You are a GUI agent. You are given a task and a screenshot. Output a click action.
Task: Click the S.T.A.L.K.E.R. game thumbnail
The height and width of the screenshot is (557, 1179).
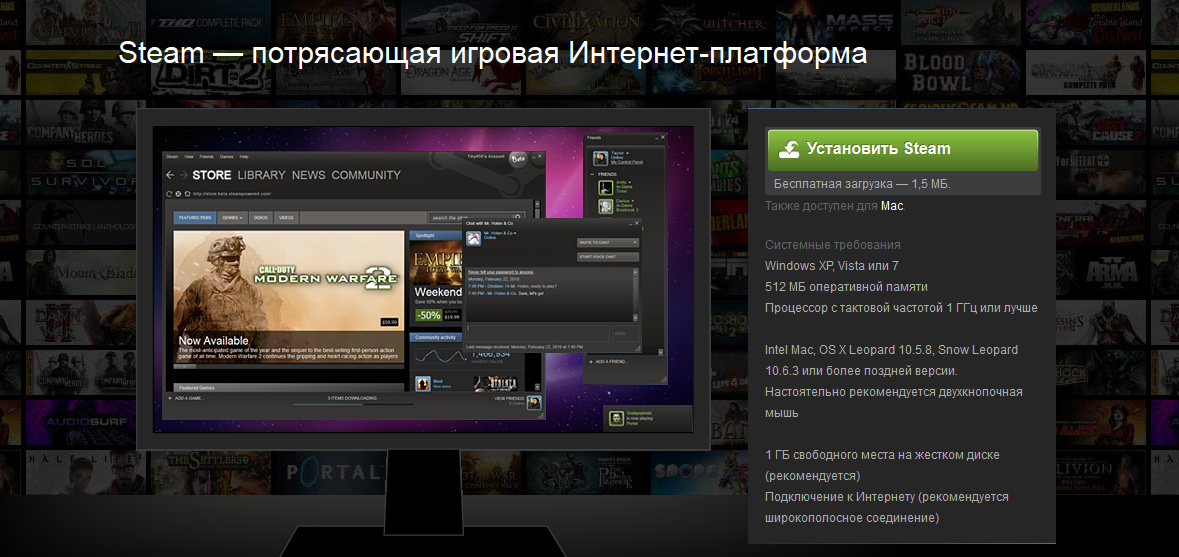(x=495, y=383)
